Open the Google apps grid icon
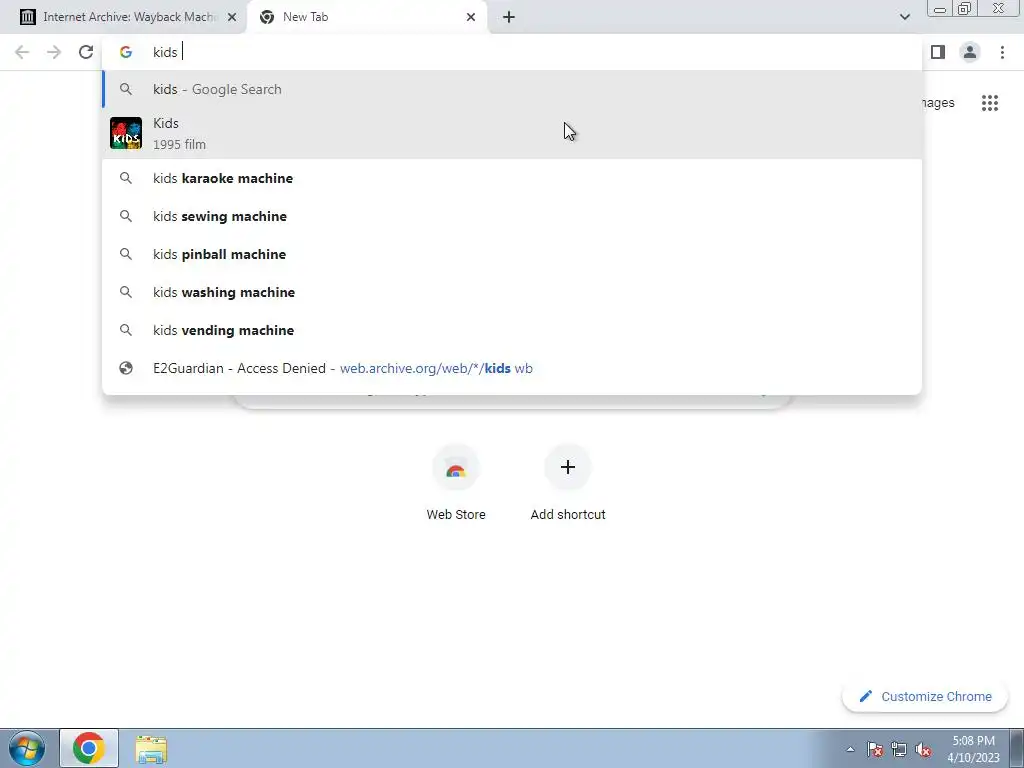 [x=989, y=103]
